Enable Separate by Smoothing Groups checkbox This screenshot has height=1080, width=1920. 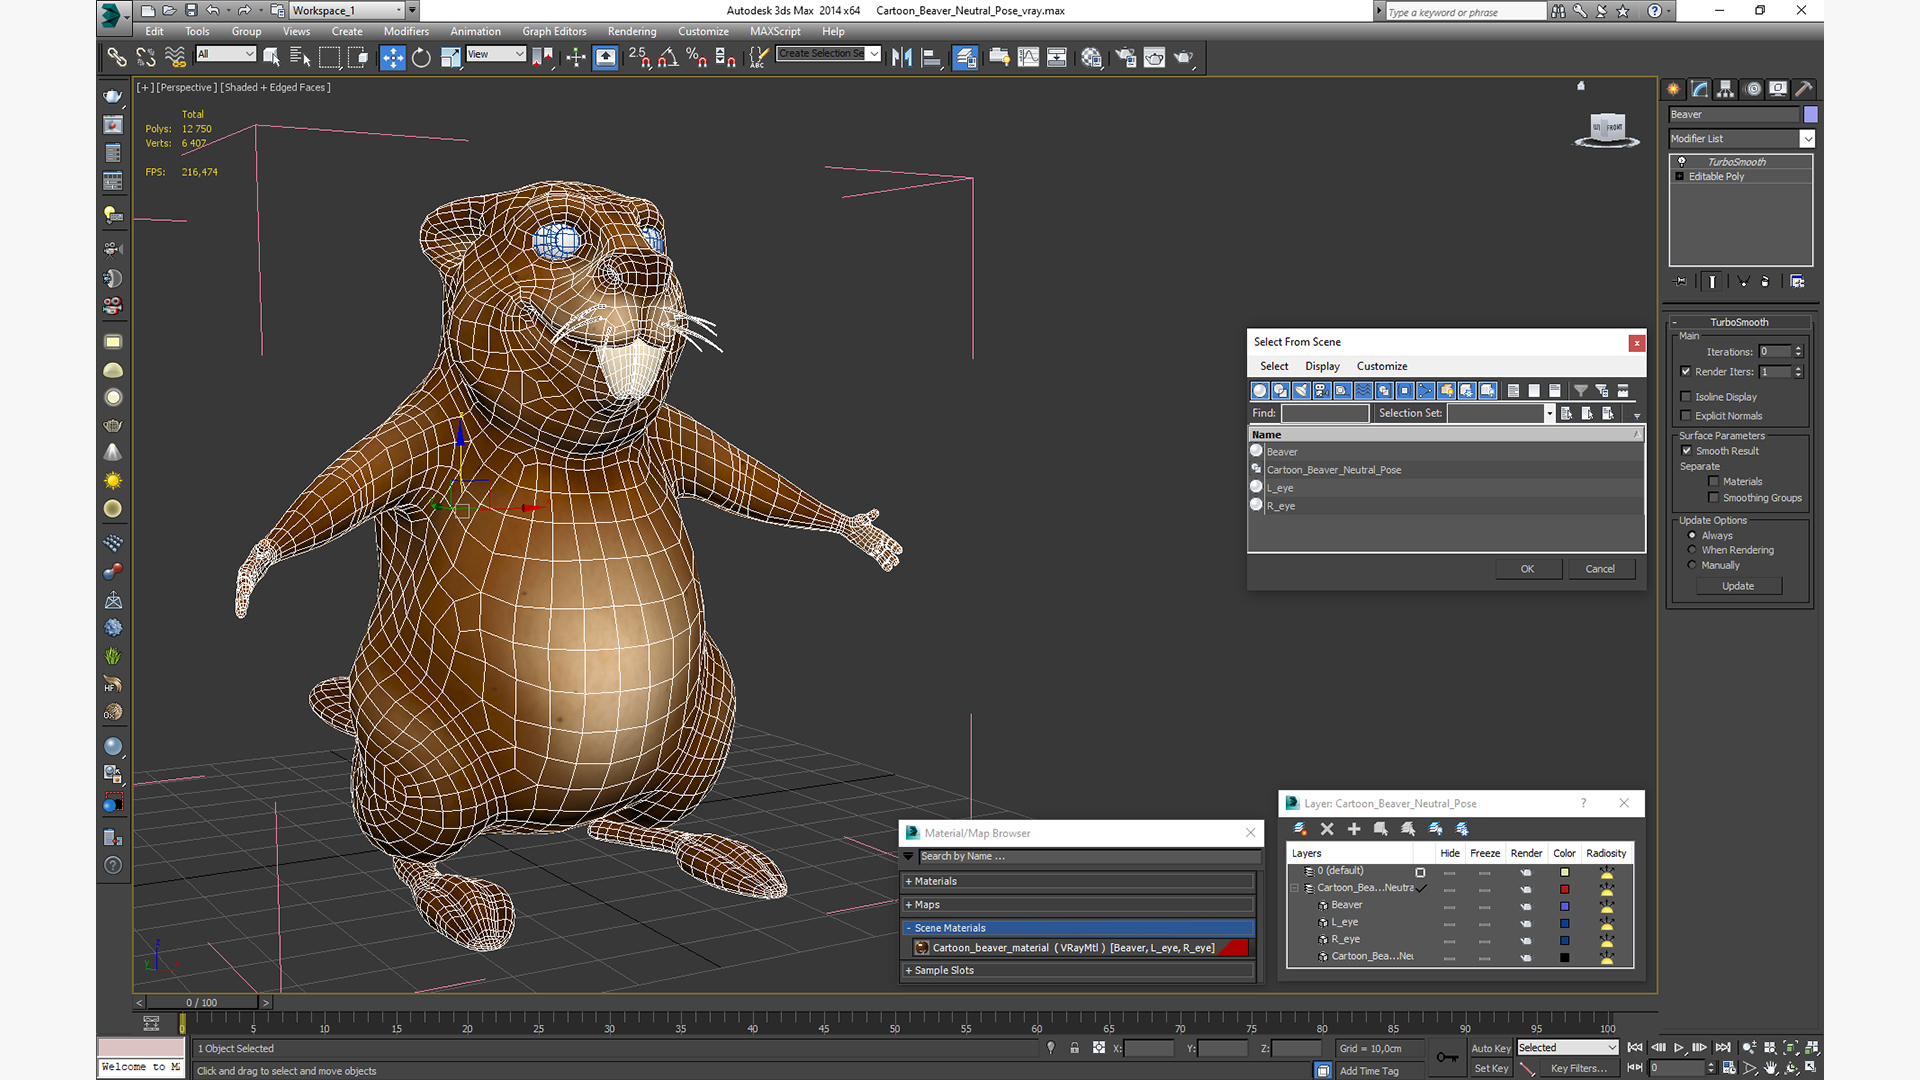1714,498
